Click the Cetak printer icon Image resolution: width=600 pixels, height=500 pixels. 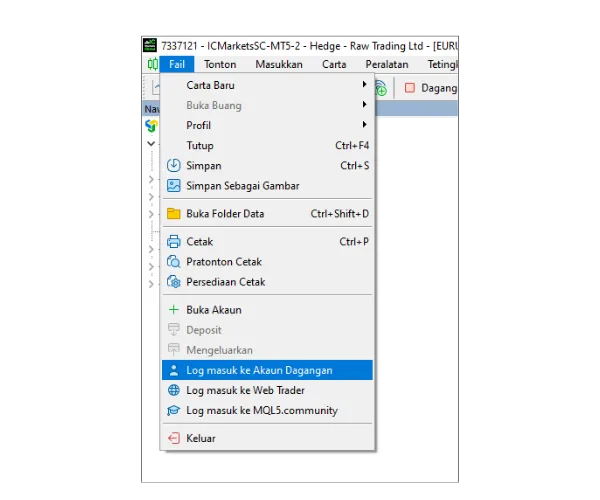click(173, 242)
